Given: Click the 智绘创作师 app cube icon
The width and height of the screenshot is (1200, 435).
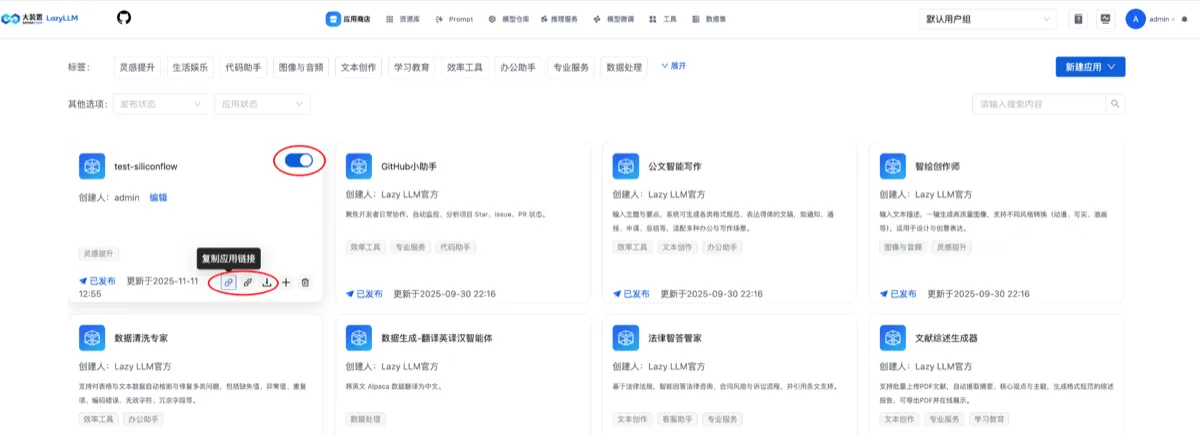Looking at the screenshot, I should (x=893, y=166).
